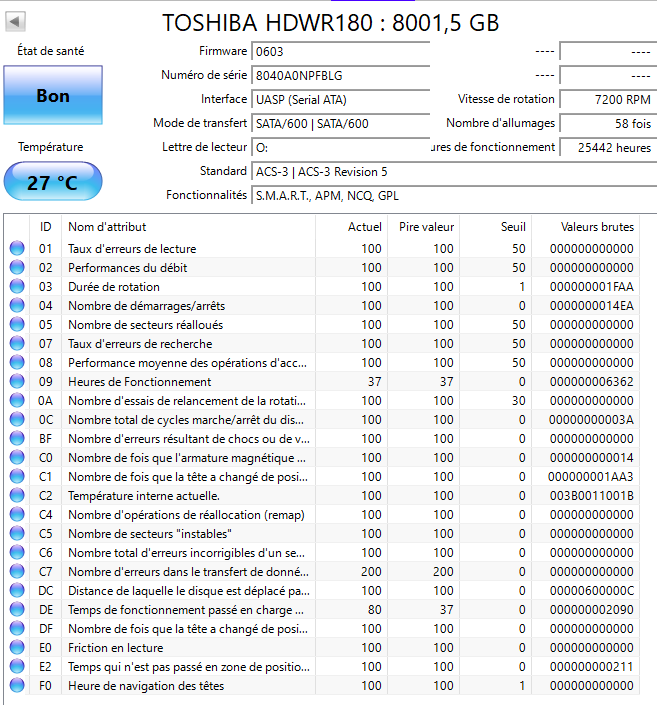The width and height of the screenshot is (657, 705).
Task: Click the status orb for attribute DE
Action: pos(17,609)
